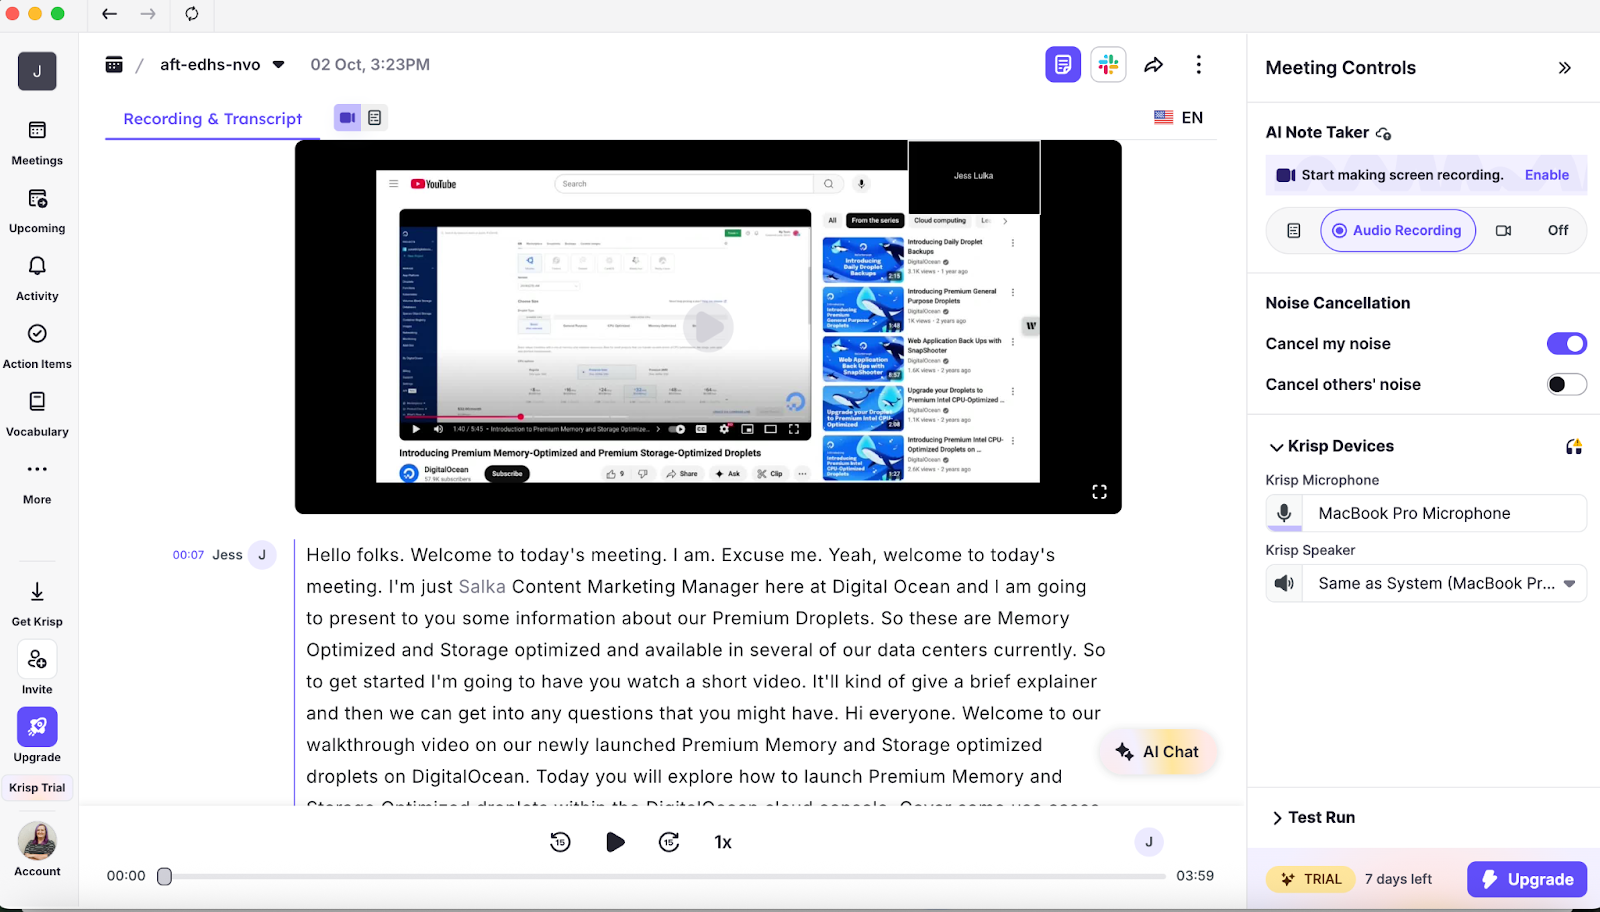Share the meeting recording
This screenshot has width=1600, height=912.
point(1154,63)
